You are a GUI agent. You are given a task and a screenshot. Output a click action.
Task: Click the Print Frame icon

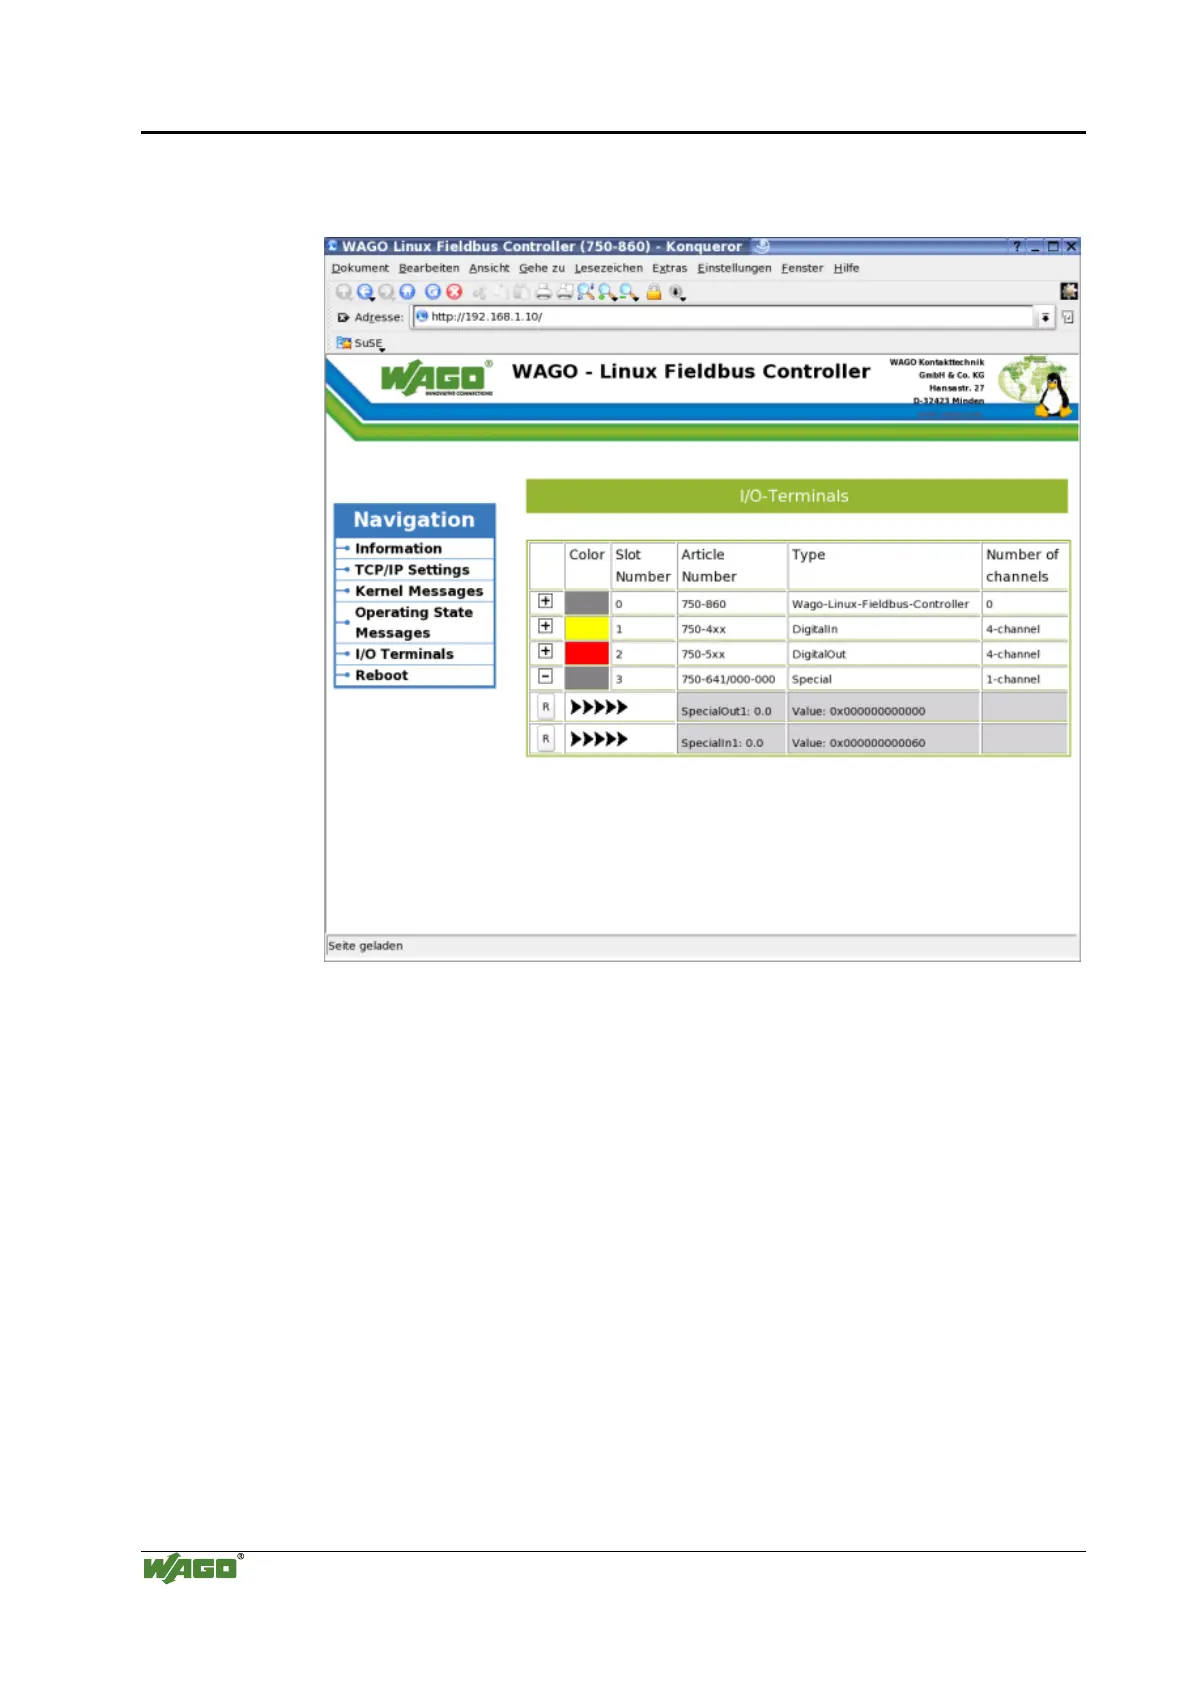(x=565, y=292)
